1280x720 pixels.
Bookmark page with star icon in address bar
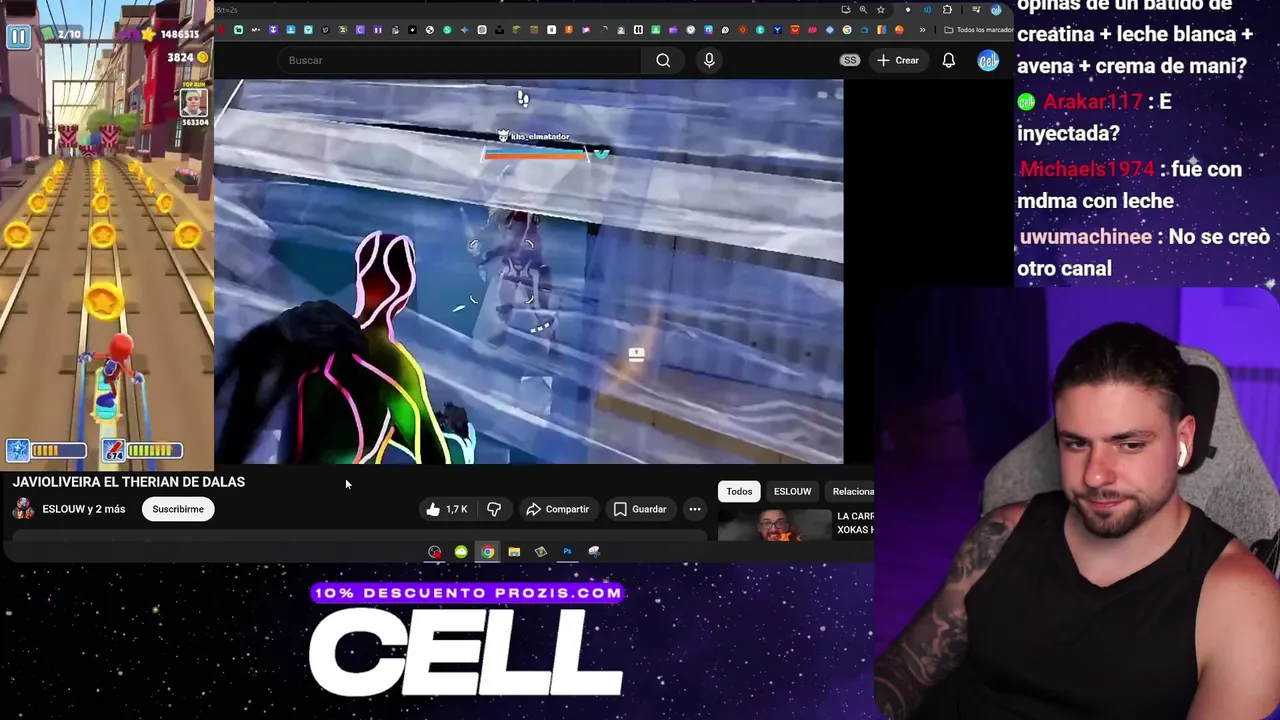[881, 10]
